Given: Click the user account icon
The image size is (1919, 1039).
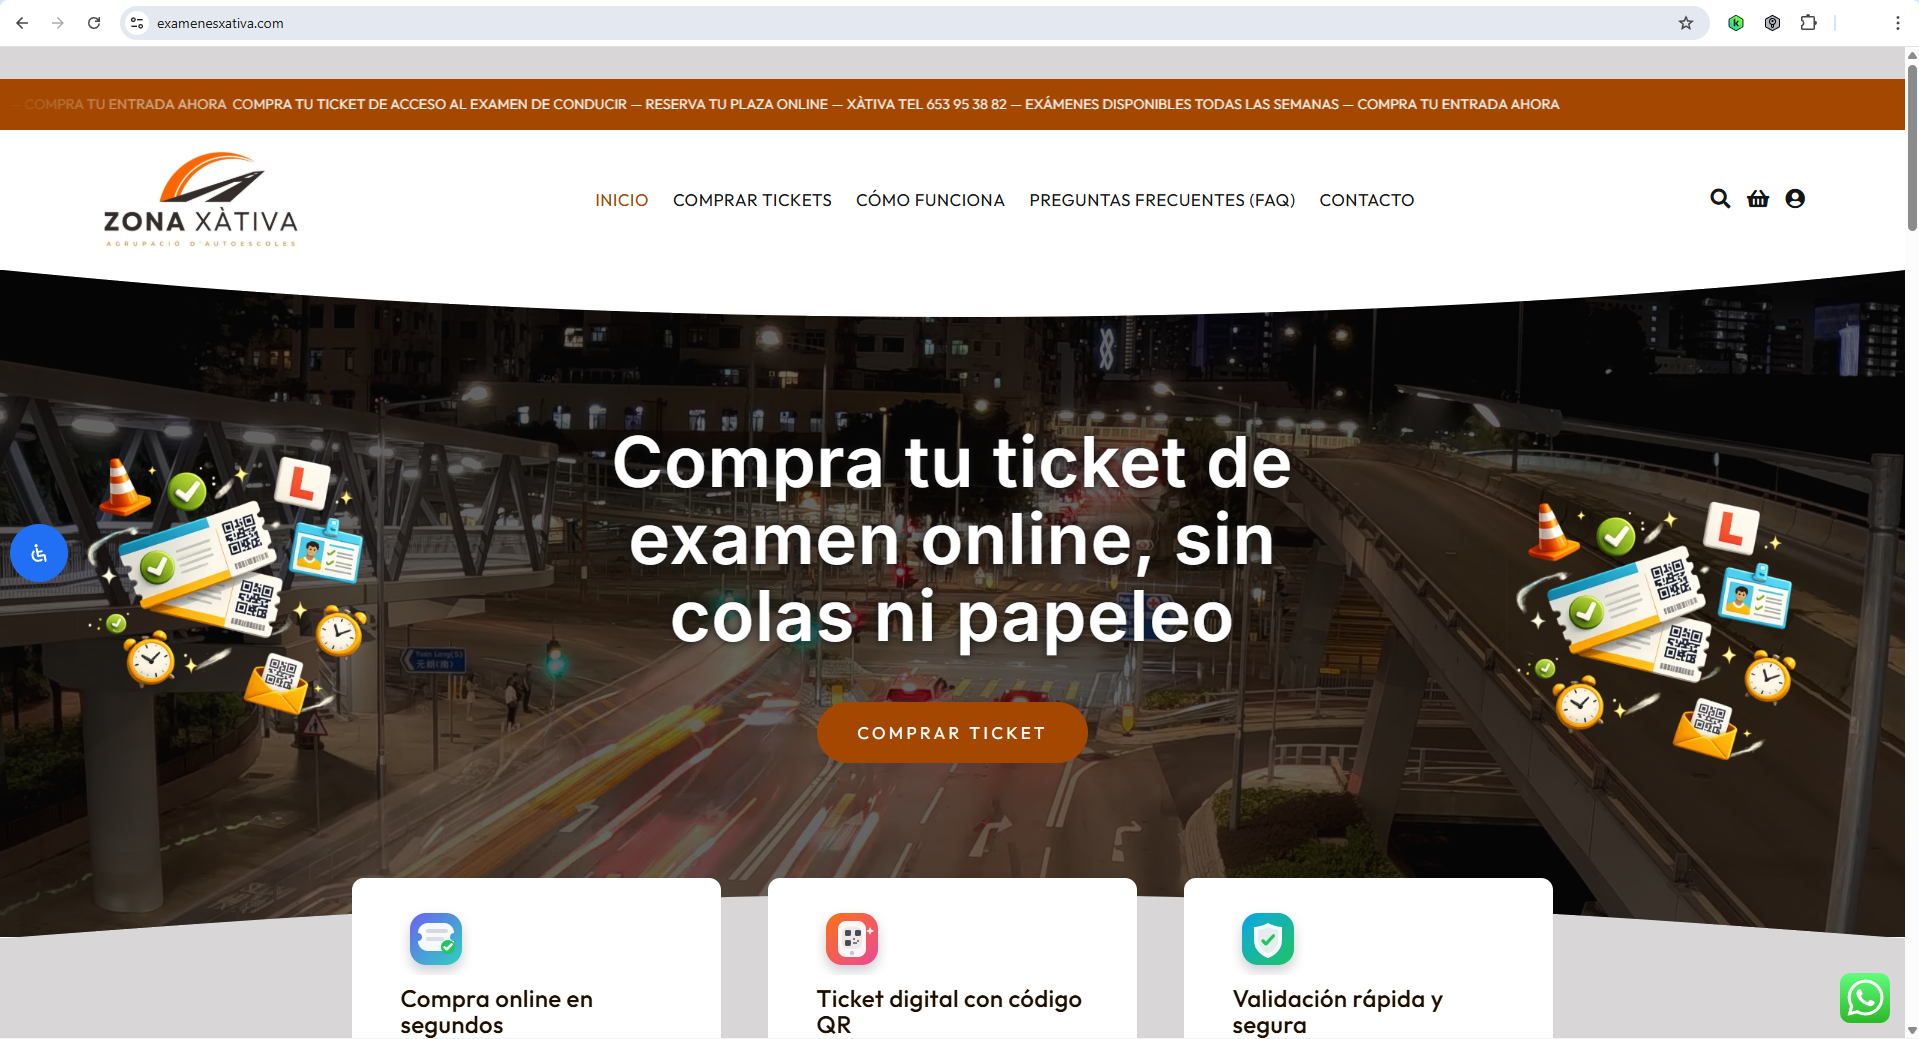Looking at the screenshot, I should [x=1795, y=199].
